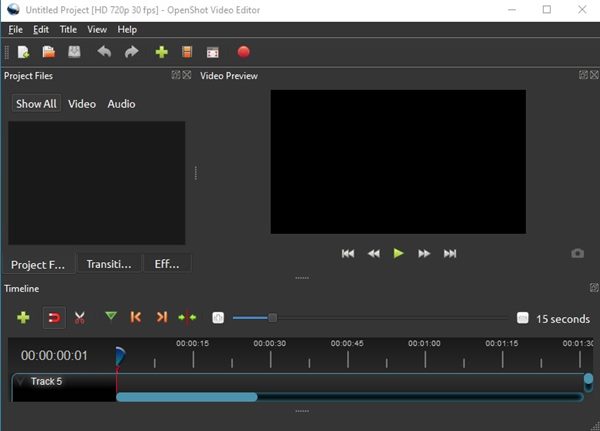Viewport: 600px width, 431px height.
Task: Open the profile chooser film strip icon
Action: click(x=187, y=52)
